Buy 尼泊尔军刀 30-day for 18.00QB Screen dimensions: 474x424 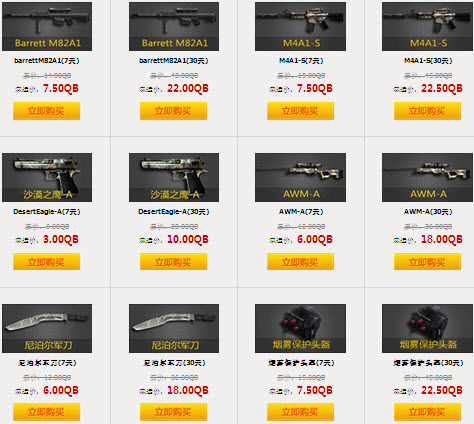pyautogui.click(x=173, y=412)
